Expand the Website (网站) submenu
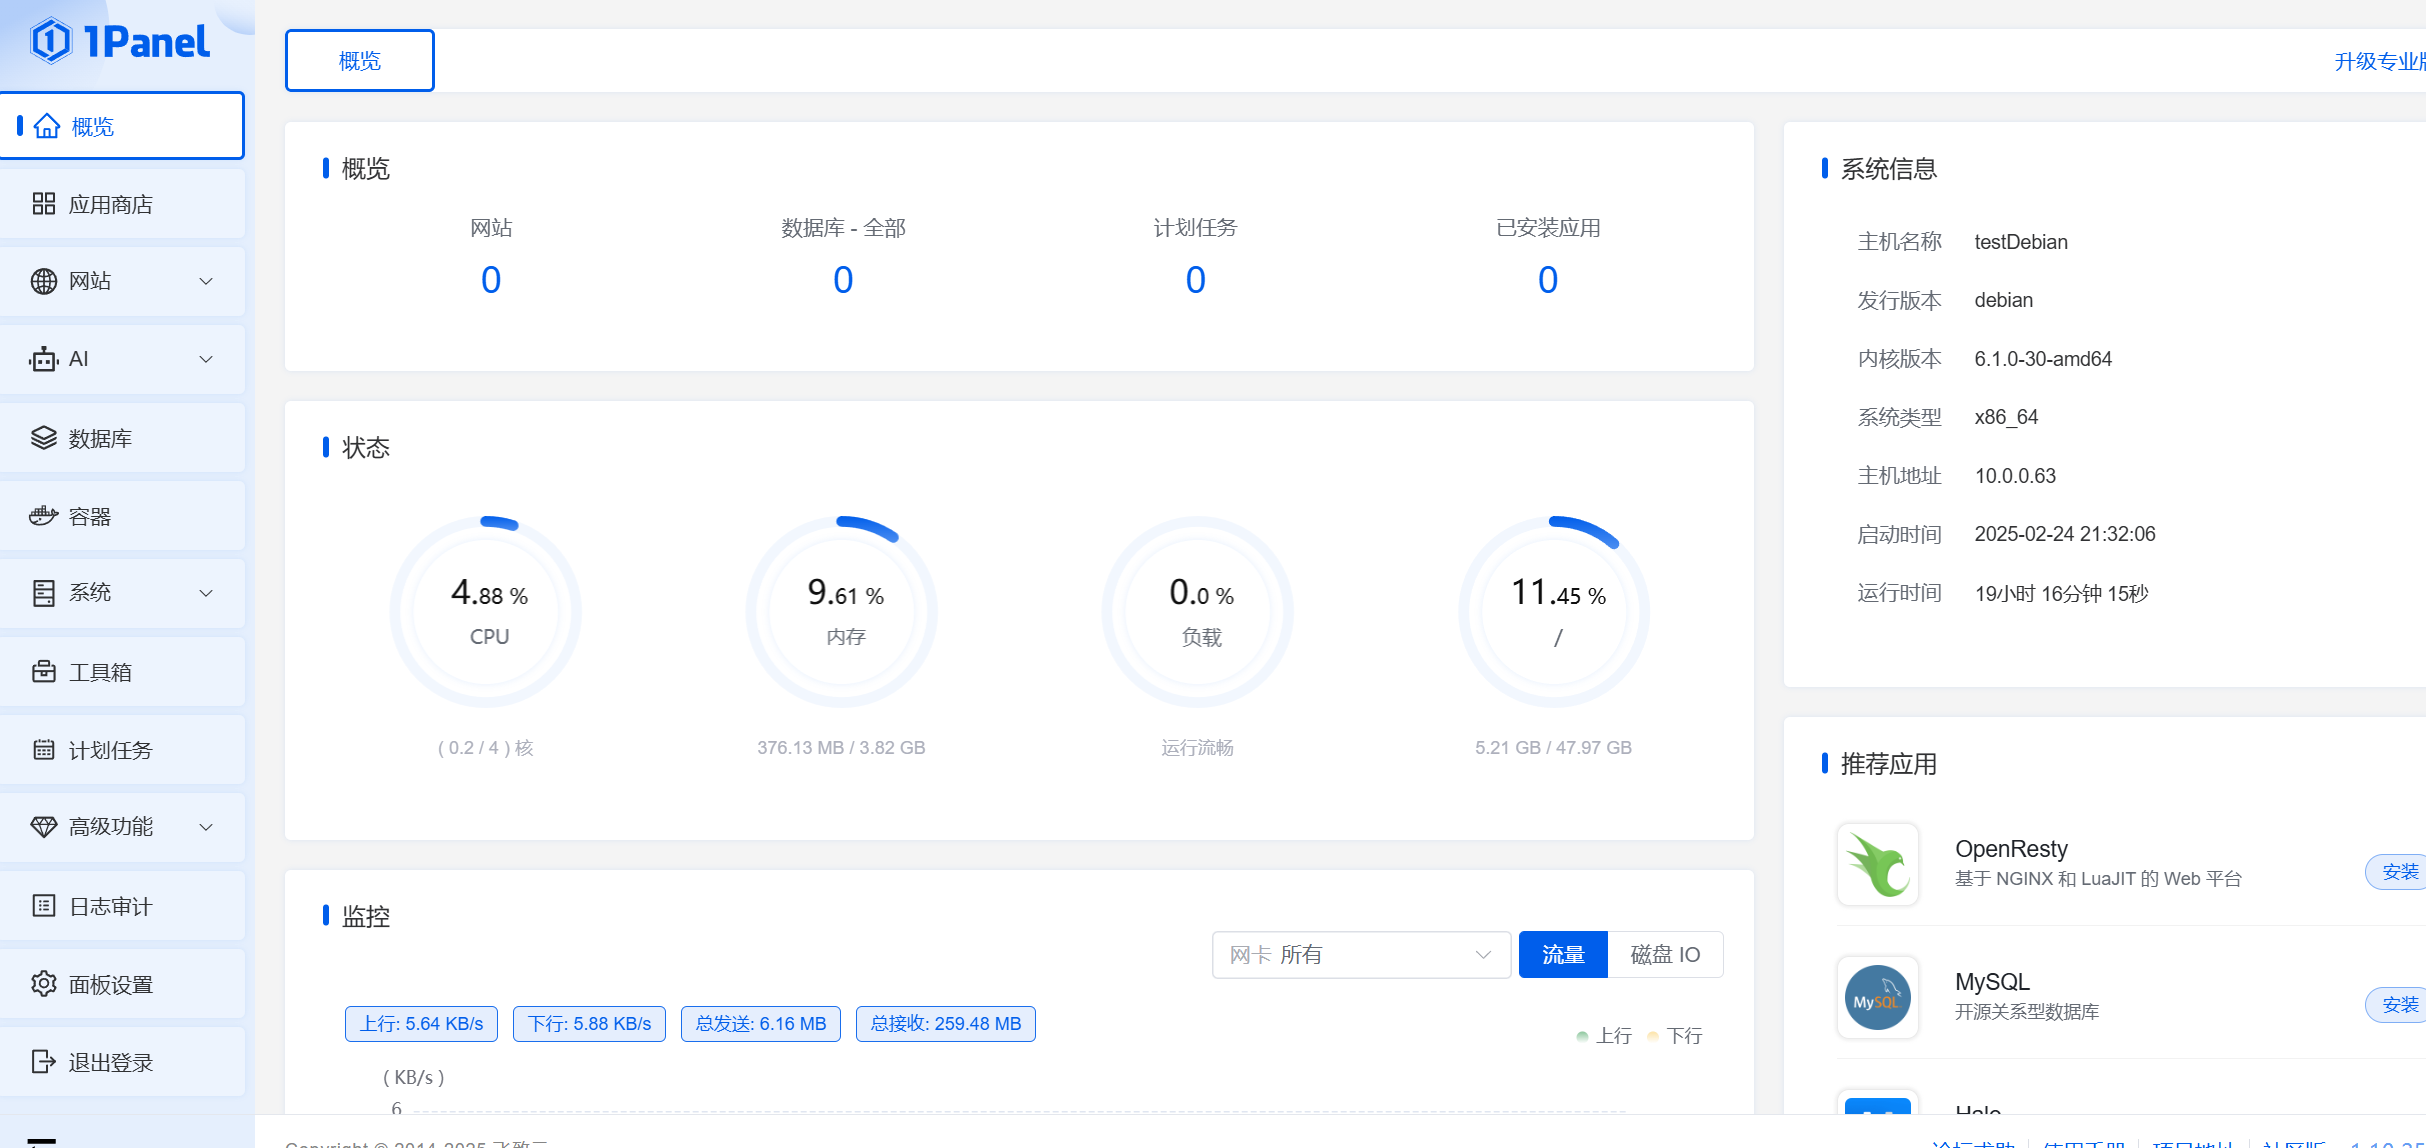 tap(206, 282)
